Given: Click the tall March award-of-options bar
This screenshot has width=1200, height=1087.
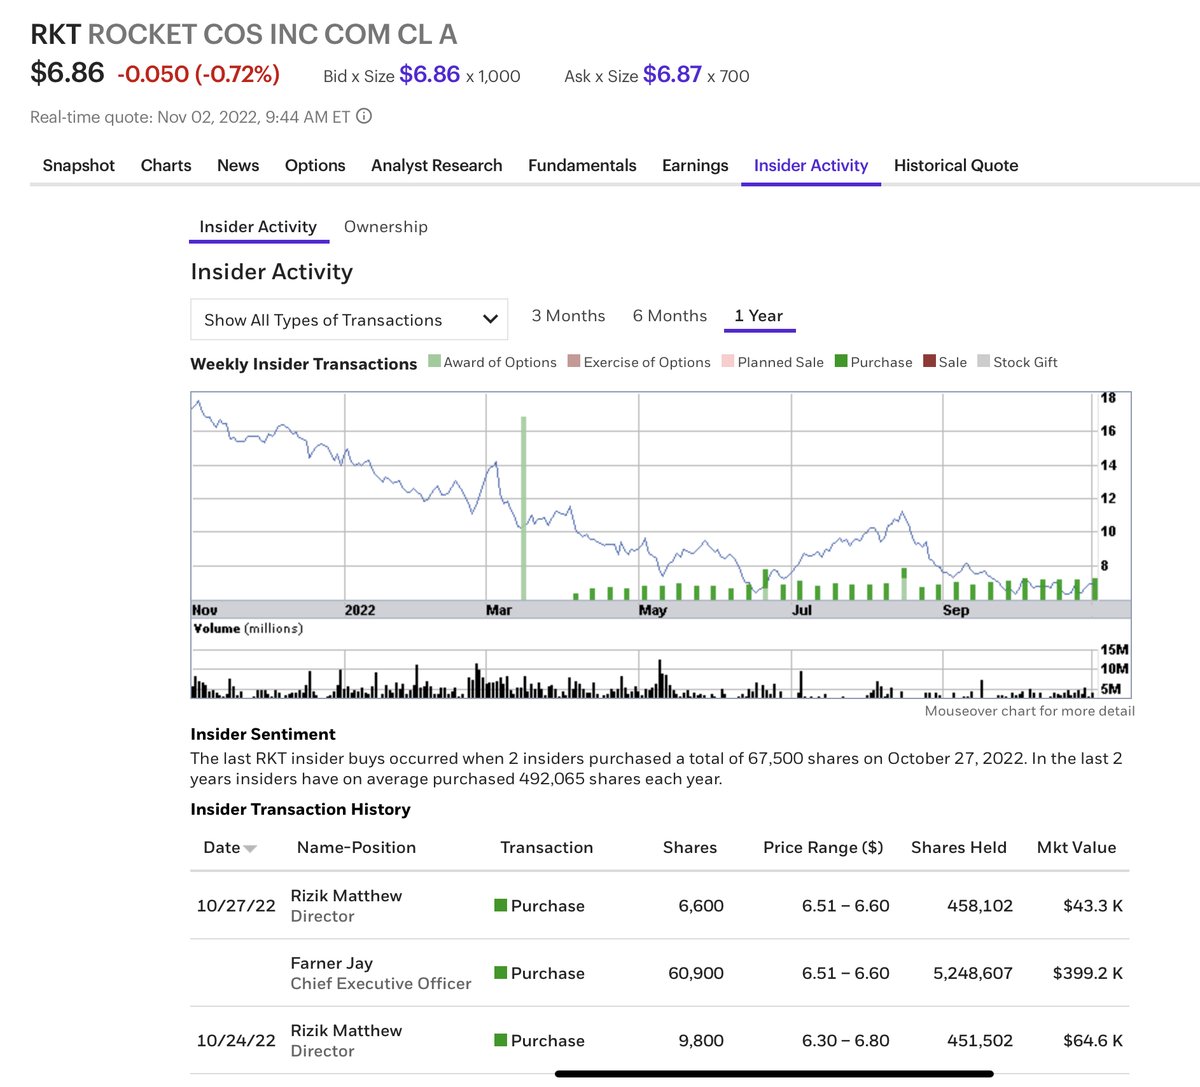Looking at the screenshot, I should coord(523,508).
